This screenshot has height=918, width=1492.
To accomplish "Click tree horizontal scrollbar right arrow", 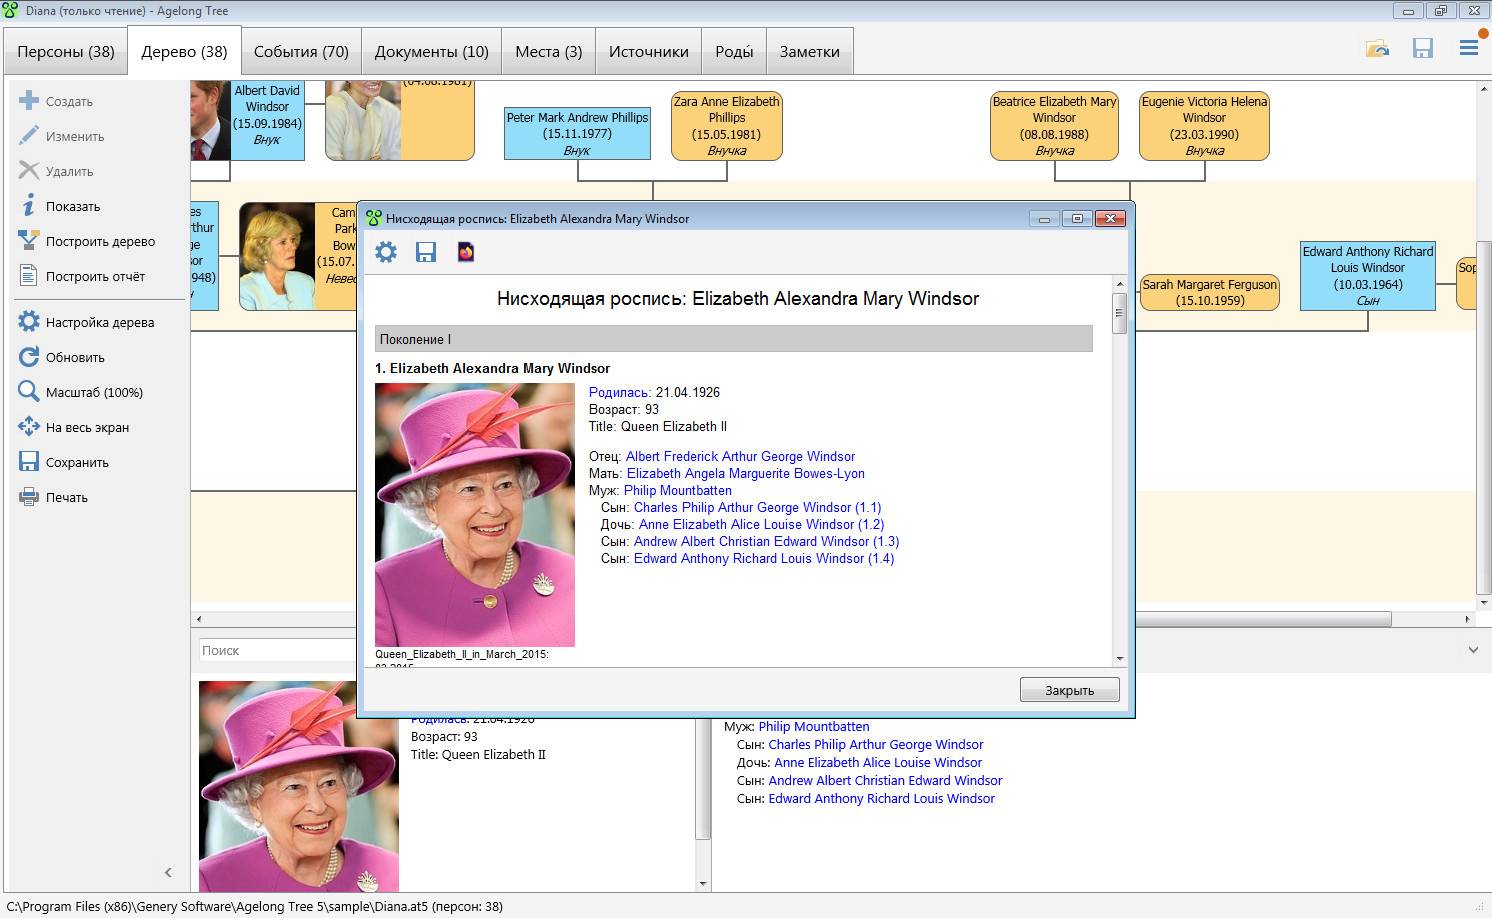I will click(x=1467, y=620).
